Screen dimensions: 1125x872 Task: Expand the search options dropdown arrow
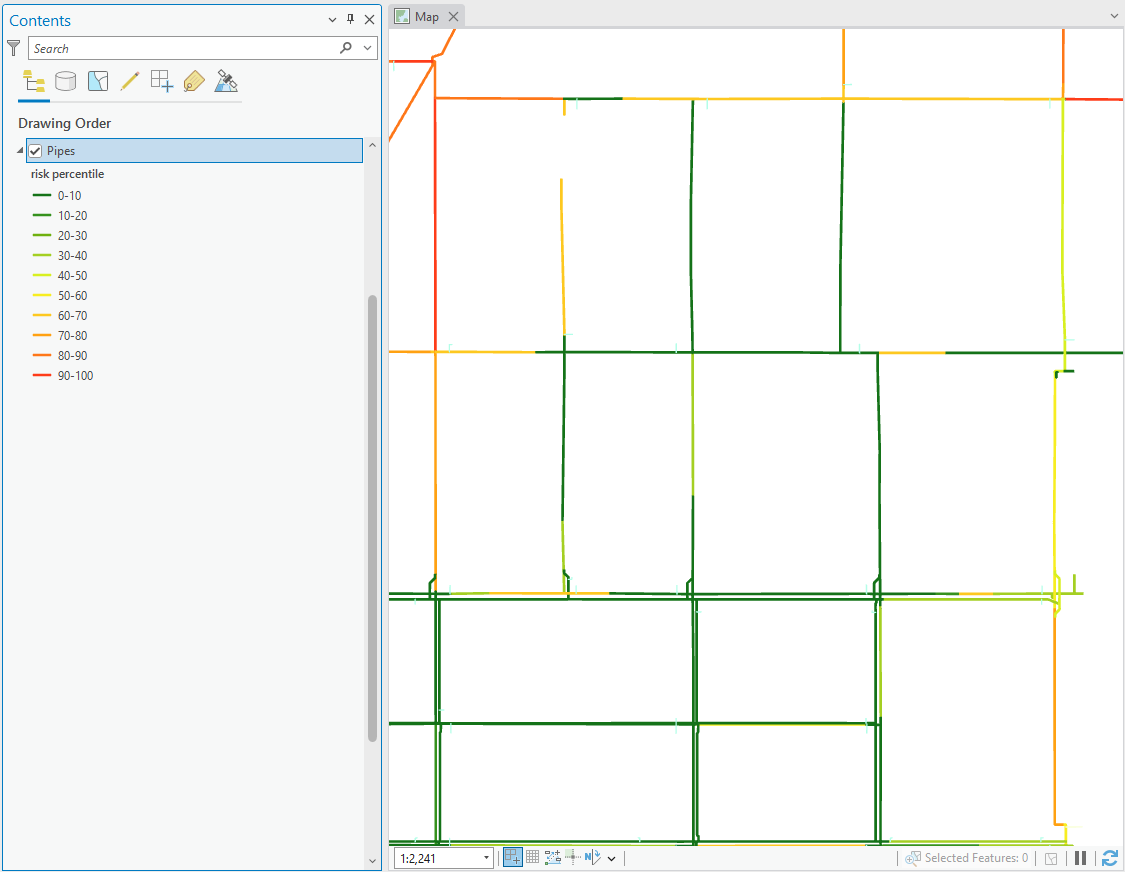[x=368, y=48]
